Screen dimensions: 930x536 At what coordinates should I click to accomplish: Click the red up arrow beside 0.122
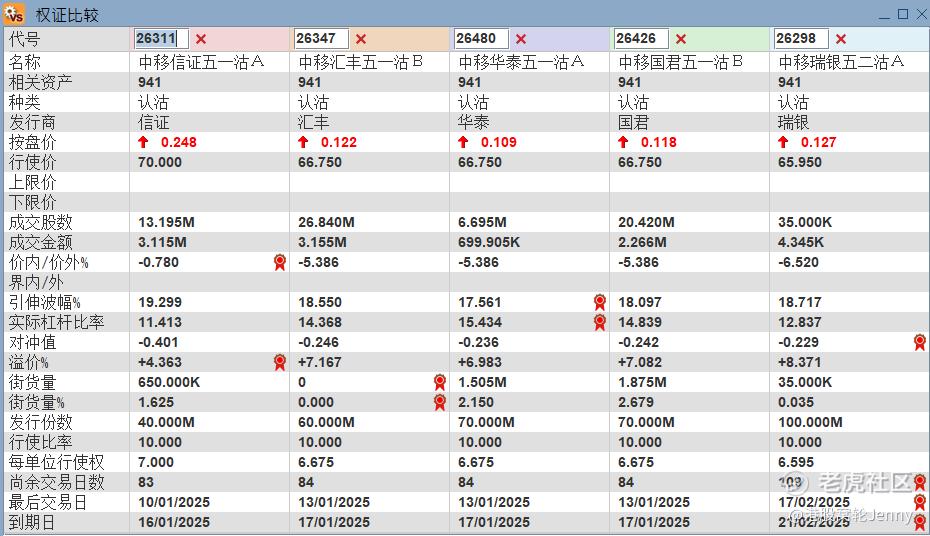pos(303,142)
